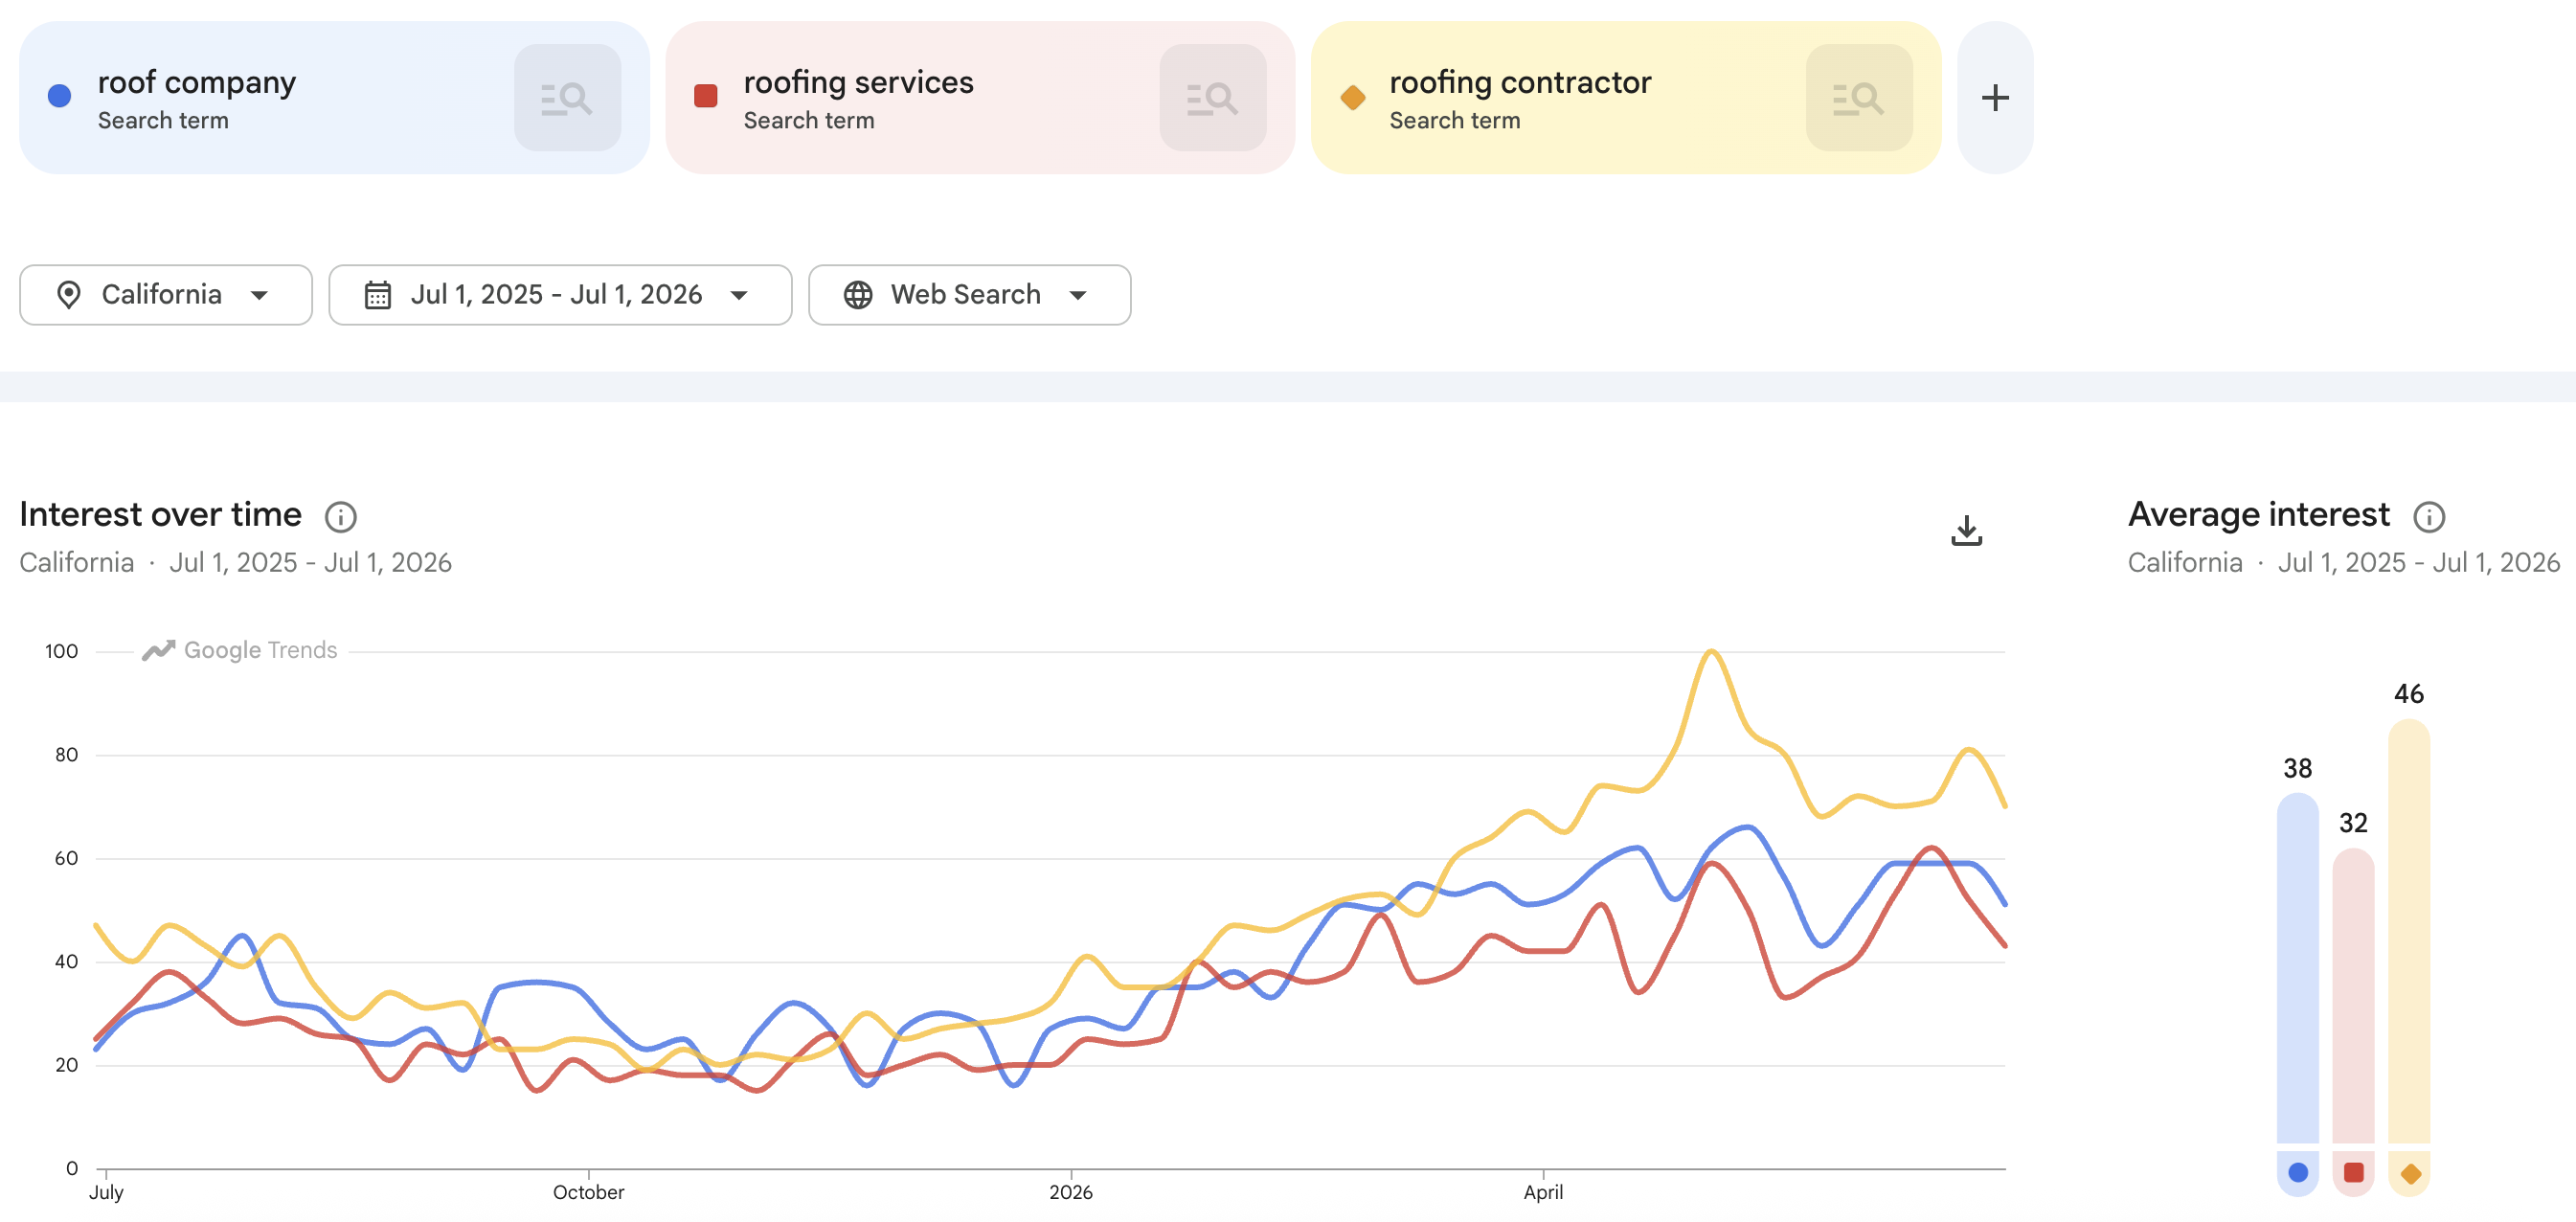Click red square under average interest bar
Screen dimensions: 2576x1222
pyautogui.click(x=2354, y=1173)
